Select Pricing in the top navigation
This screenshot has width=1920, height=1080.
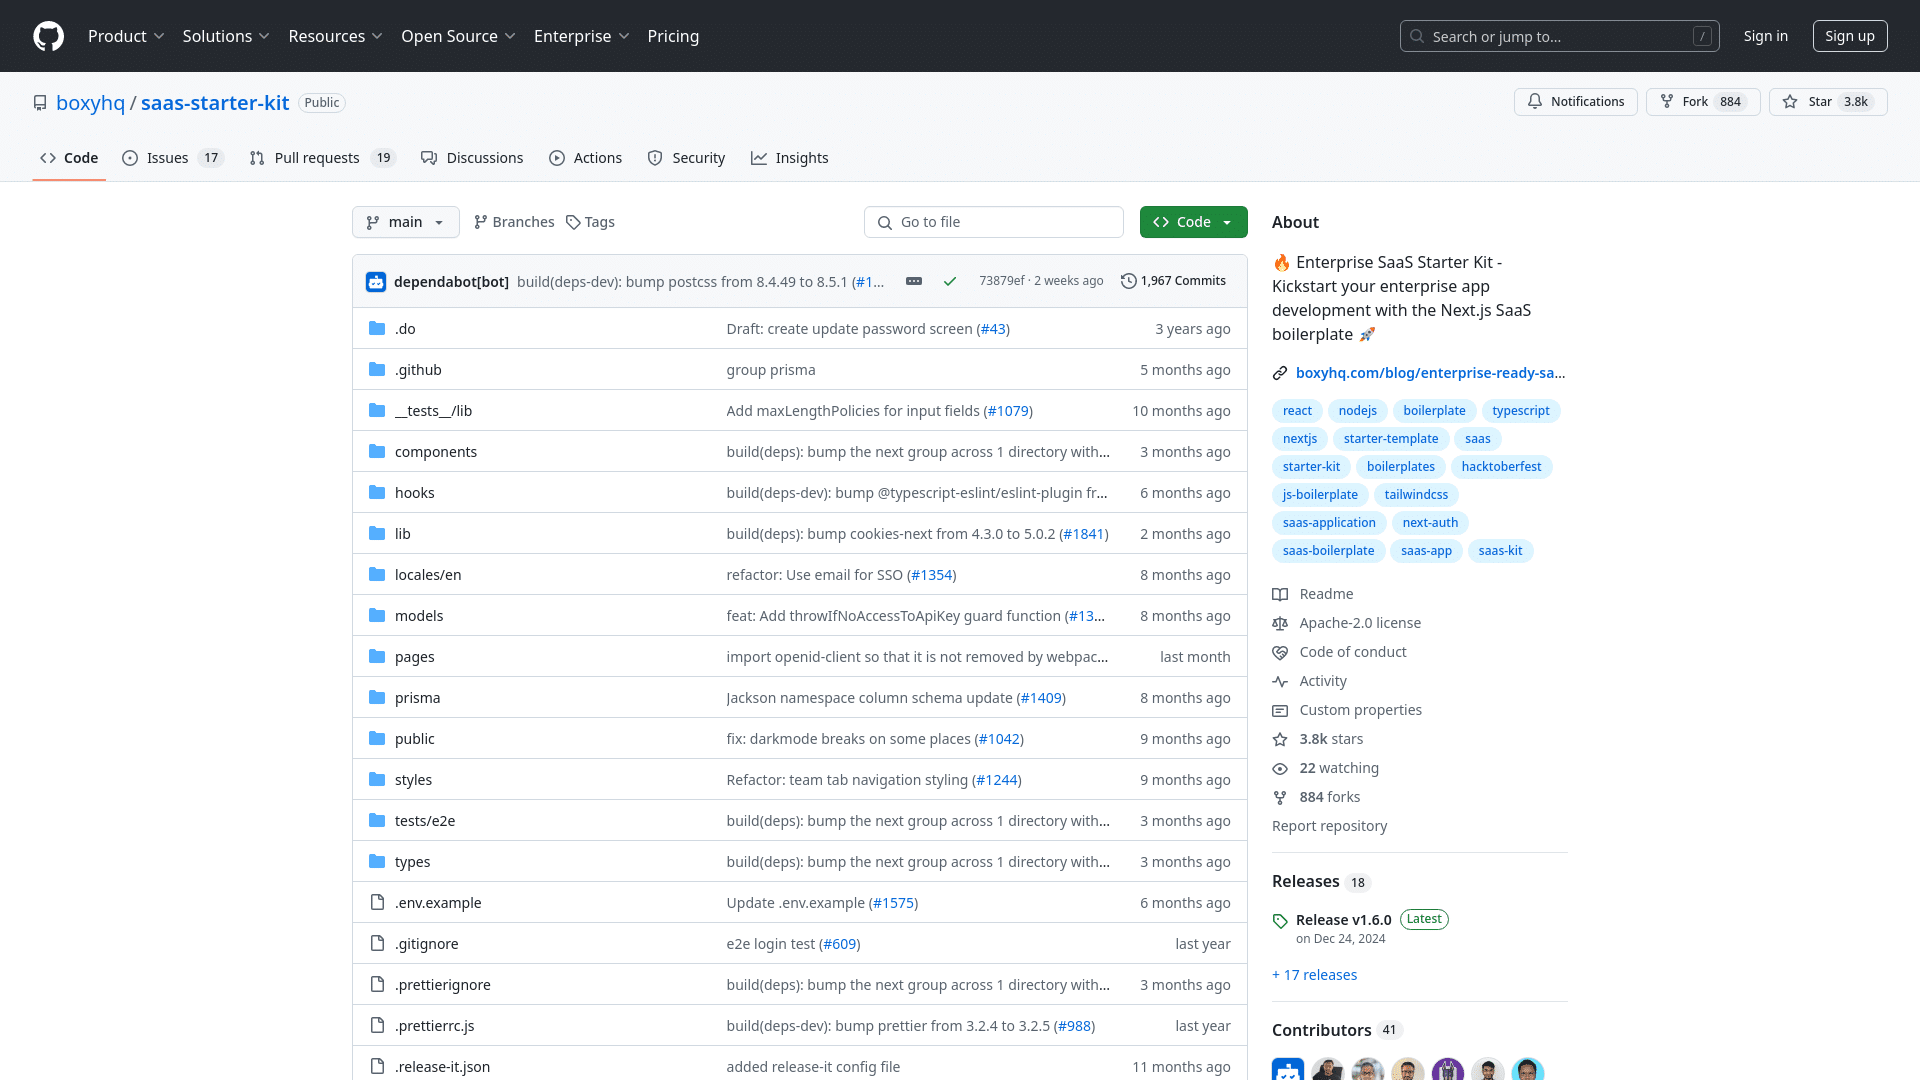tap(673, 36)
